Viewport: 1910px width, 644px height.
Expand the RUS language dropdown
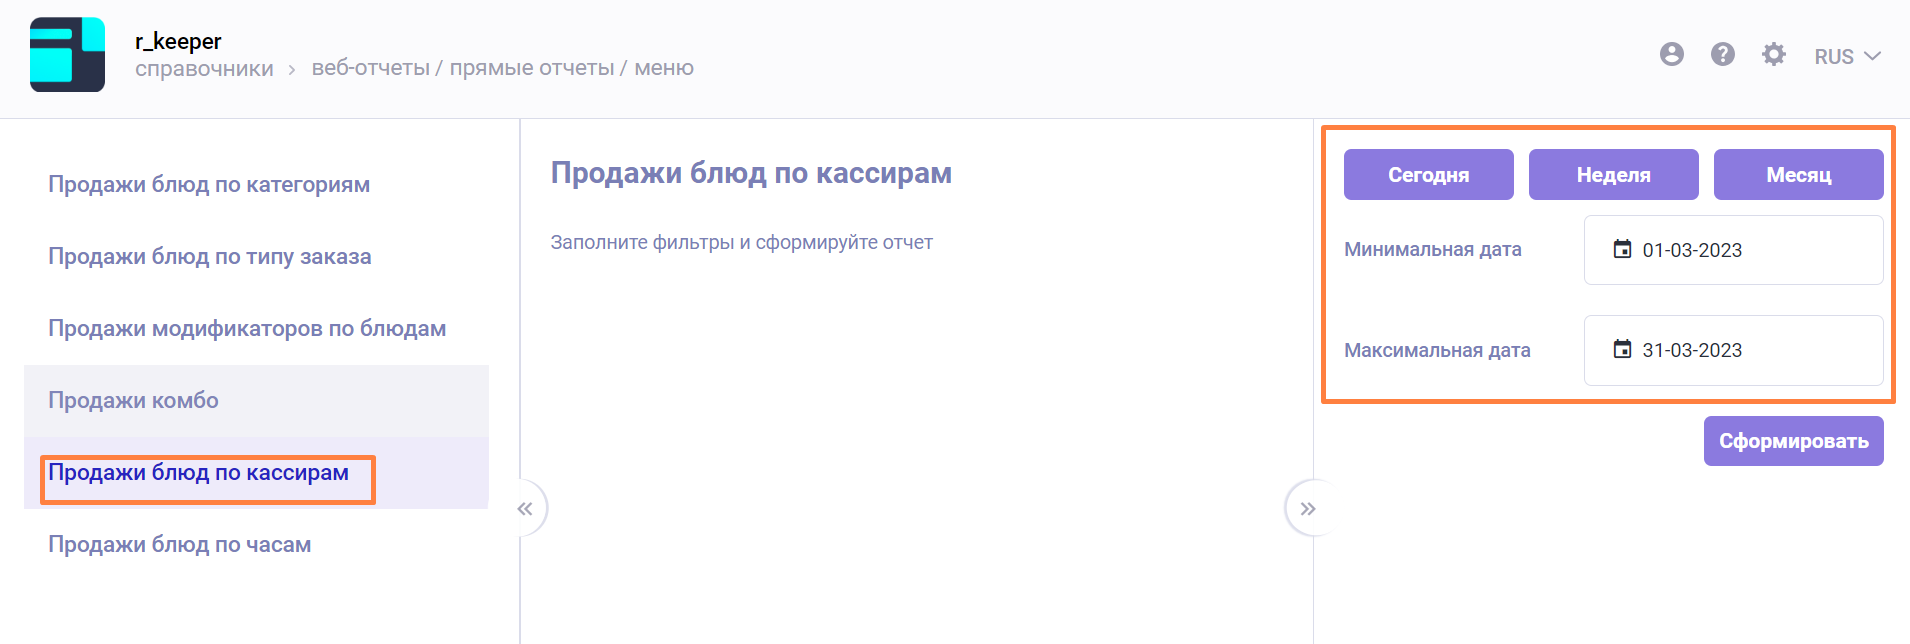coord(1847,57)
